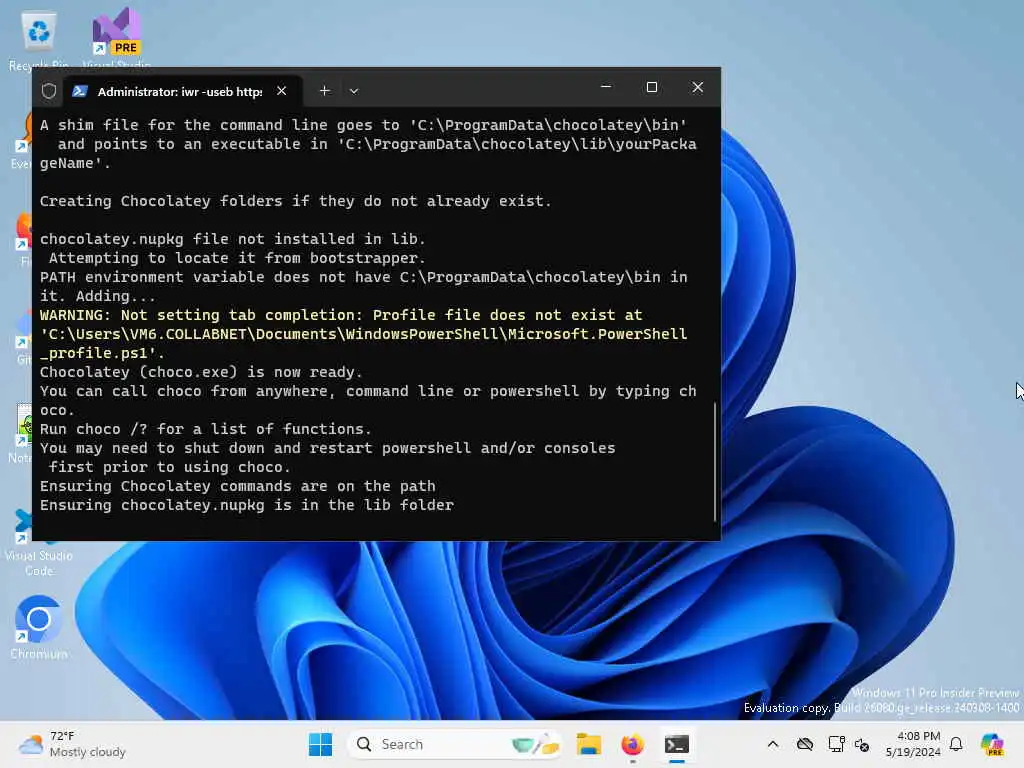Open the clock showing 4:08 PM
Screen dimensions: 1024x768
(913, 744)
